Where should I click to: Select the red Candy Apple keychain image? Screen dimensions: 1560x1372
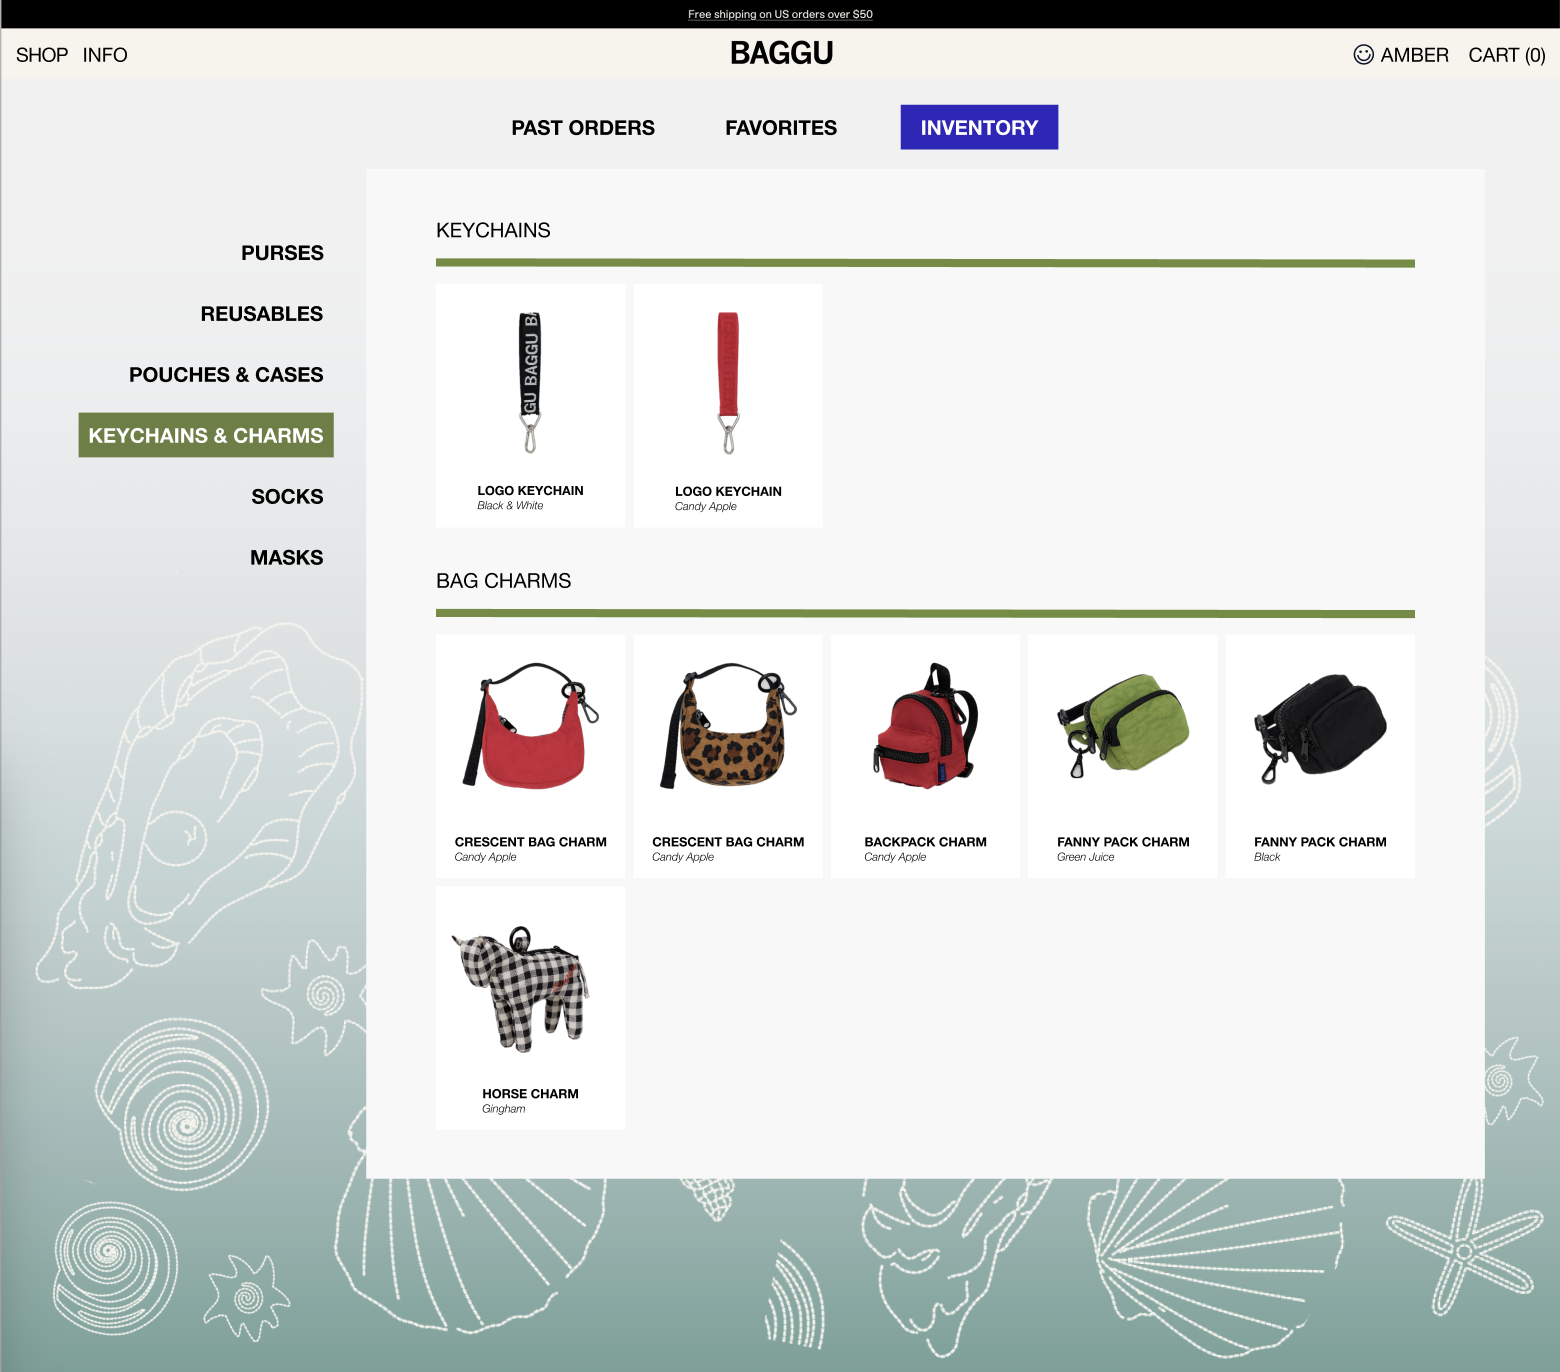pos(728,382)
